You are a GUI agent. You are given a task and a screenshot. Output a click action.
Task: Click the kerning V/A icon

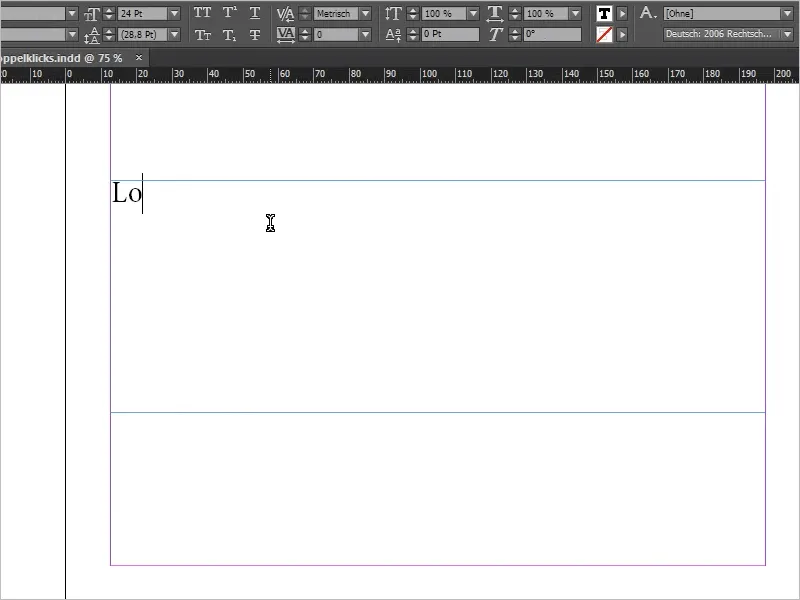285,14
